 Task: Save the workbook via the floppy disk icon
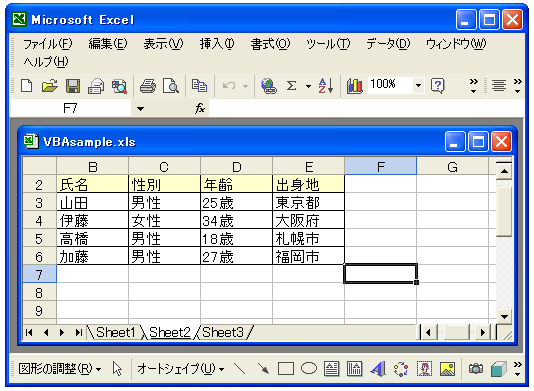[x=73, y=86]
